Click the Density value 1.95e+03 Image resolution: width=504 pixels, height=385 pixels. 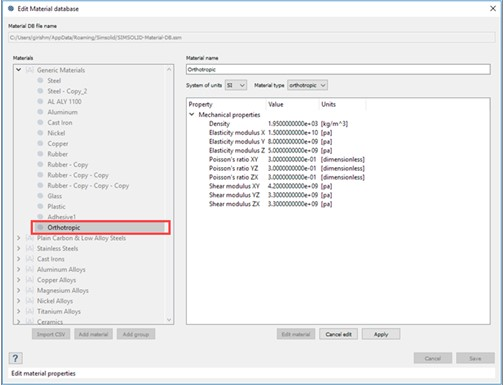pyautogui.click(x=293, y=124)
